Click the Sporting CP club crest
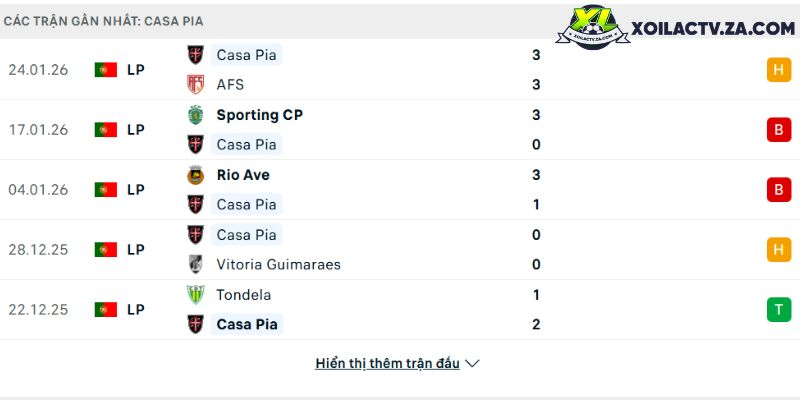The height and width of the screenshot is (400, 800). tap(196, 115)
